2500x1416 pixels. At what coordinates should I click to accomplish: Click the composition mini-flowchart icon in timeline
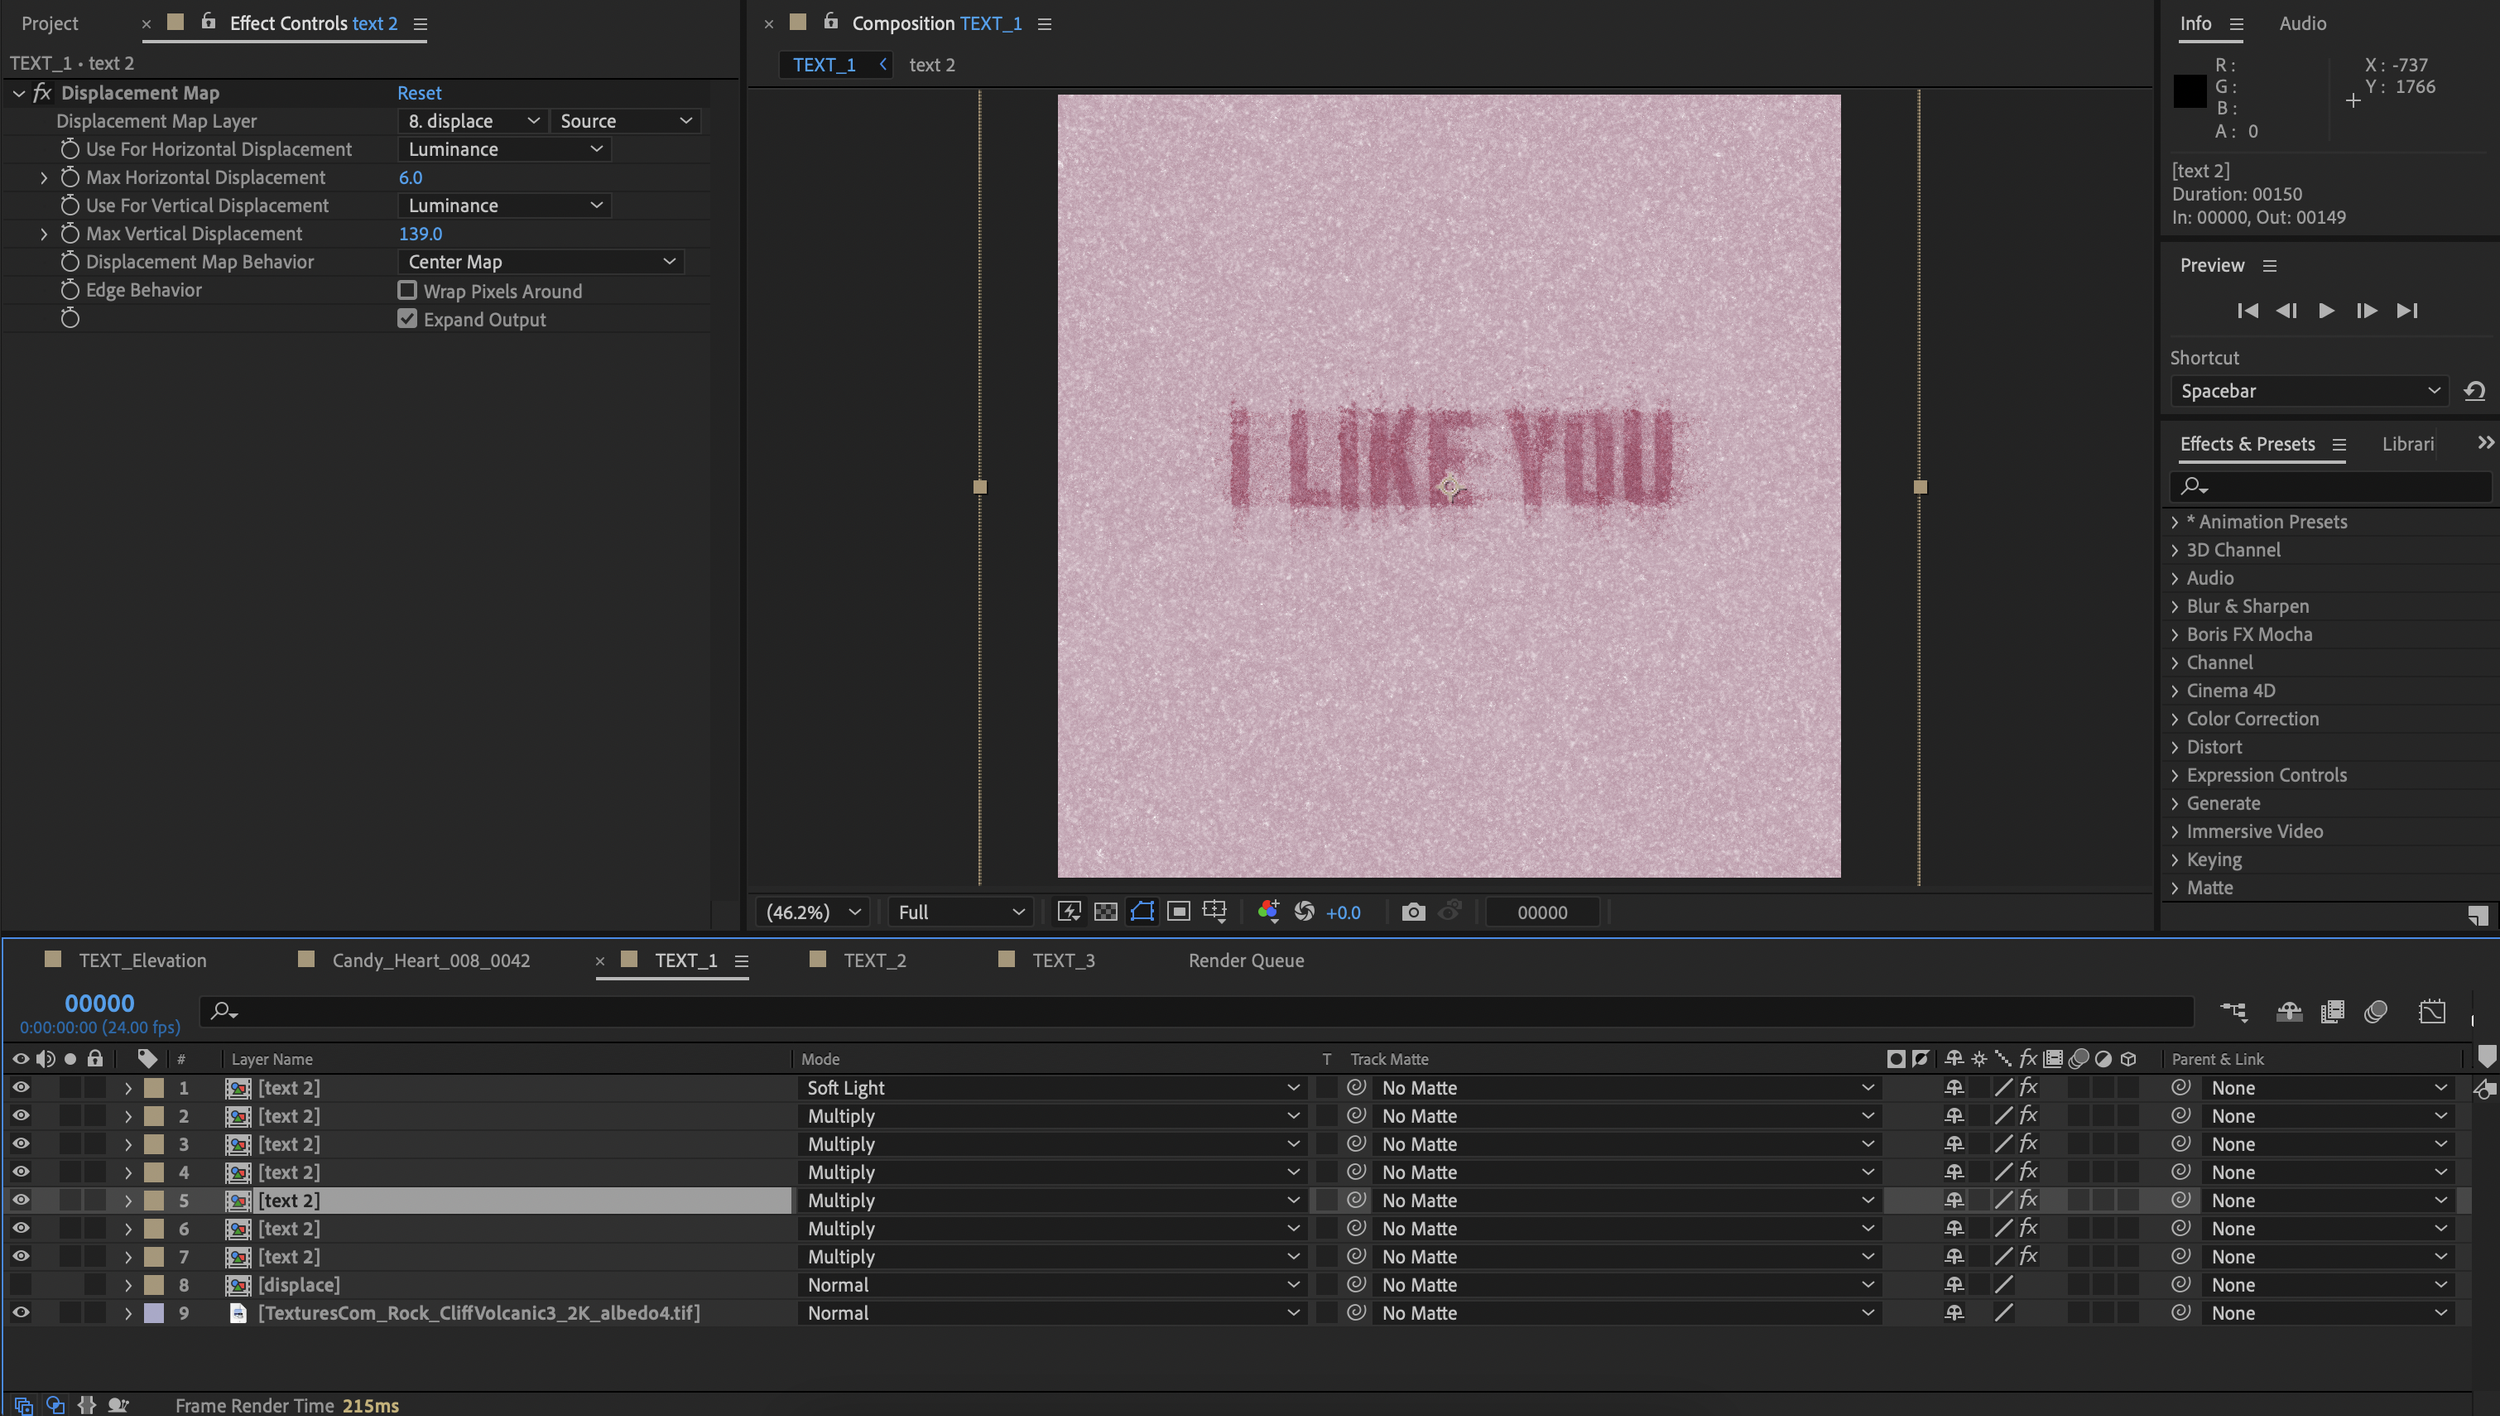tap(2233, 1012)
